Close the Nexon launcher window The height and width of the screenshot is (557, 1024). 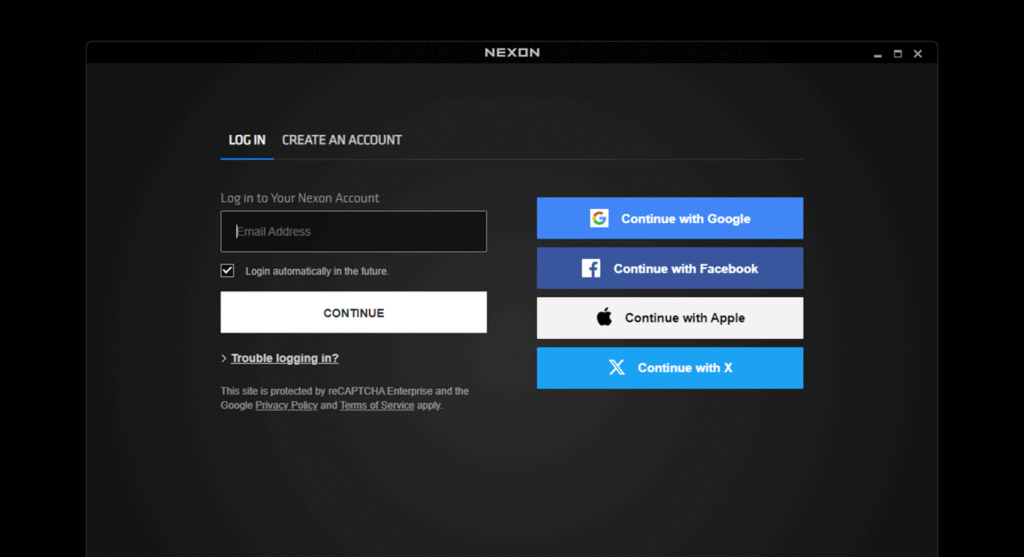coord(918,54)
